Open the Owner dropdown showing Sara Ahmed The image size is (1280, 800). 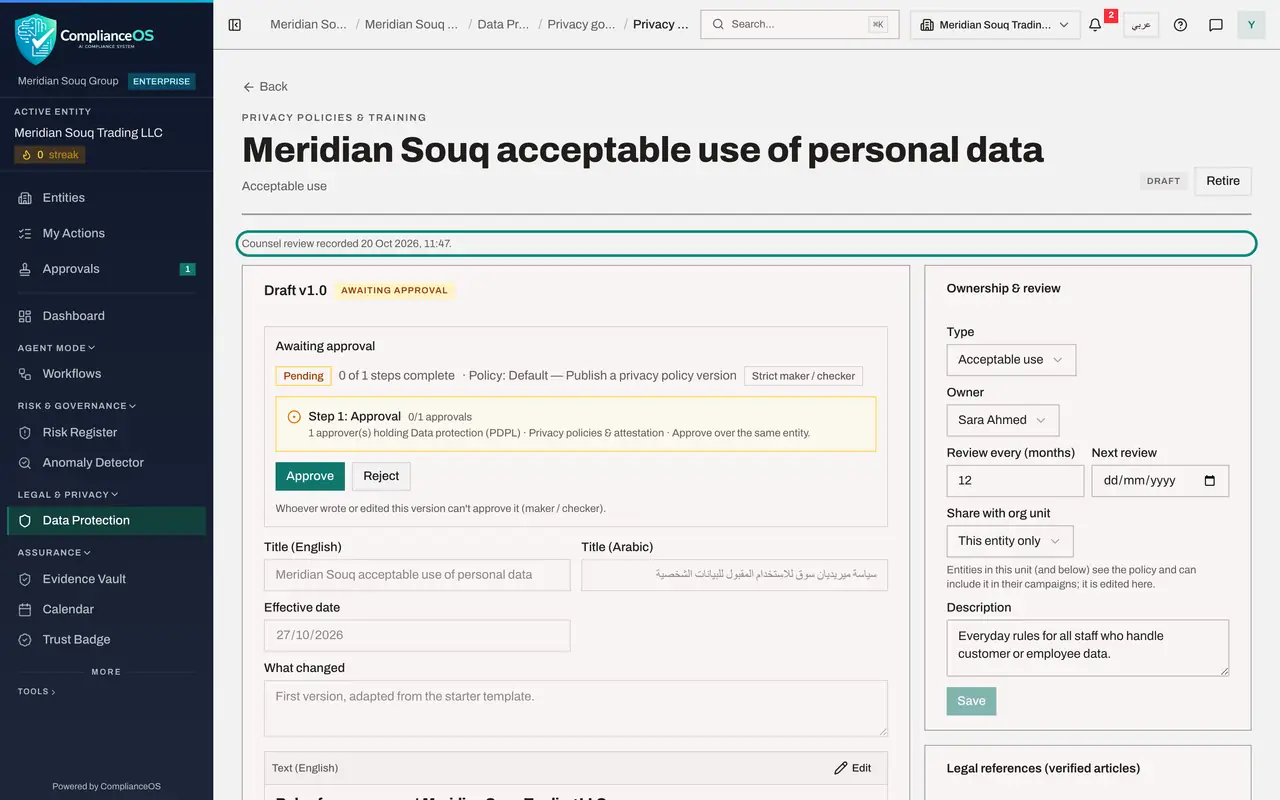click(x=1003, y=420)
